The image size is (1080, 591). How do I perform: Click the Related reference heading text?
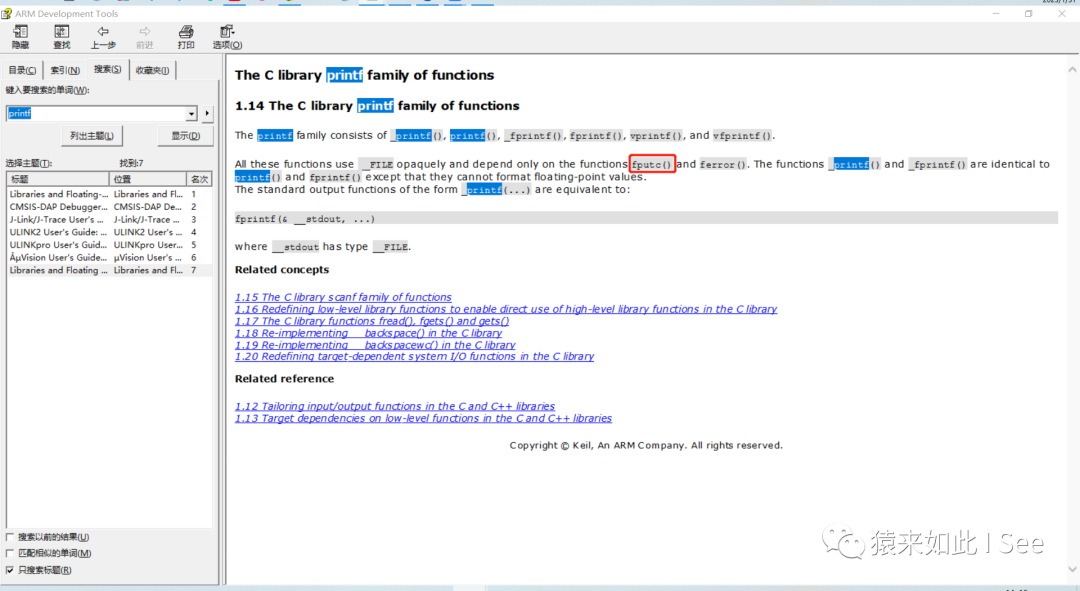click(x=284, y=379)
